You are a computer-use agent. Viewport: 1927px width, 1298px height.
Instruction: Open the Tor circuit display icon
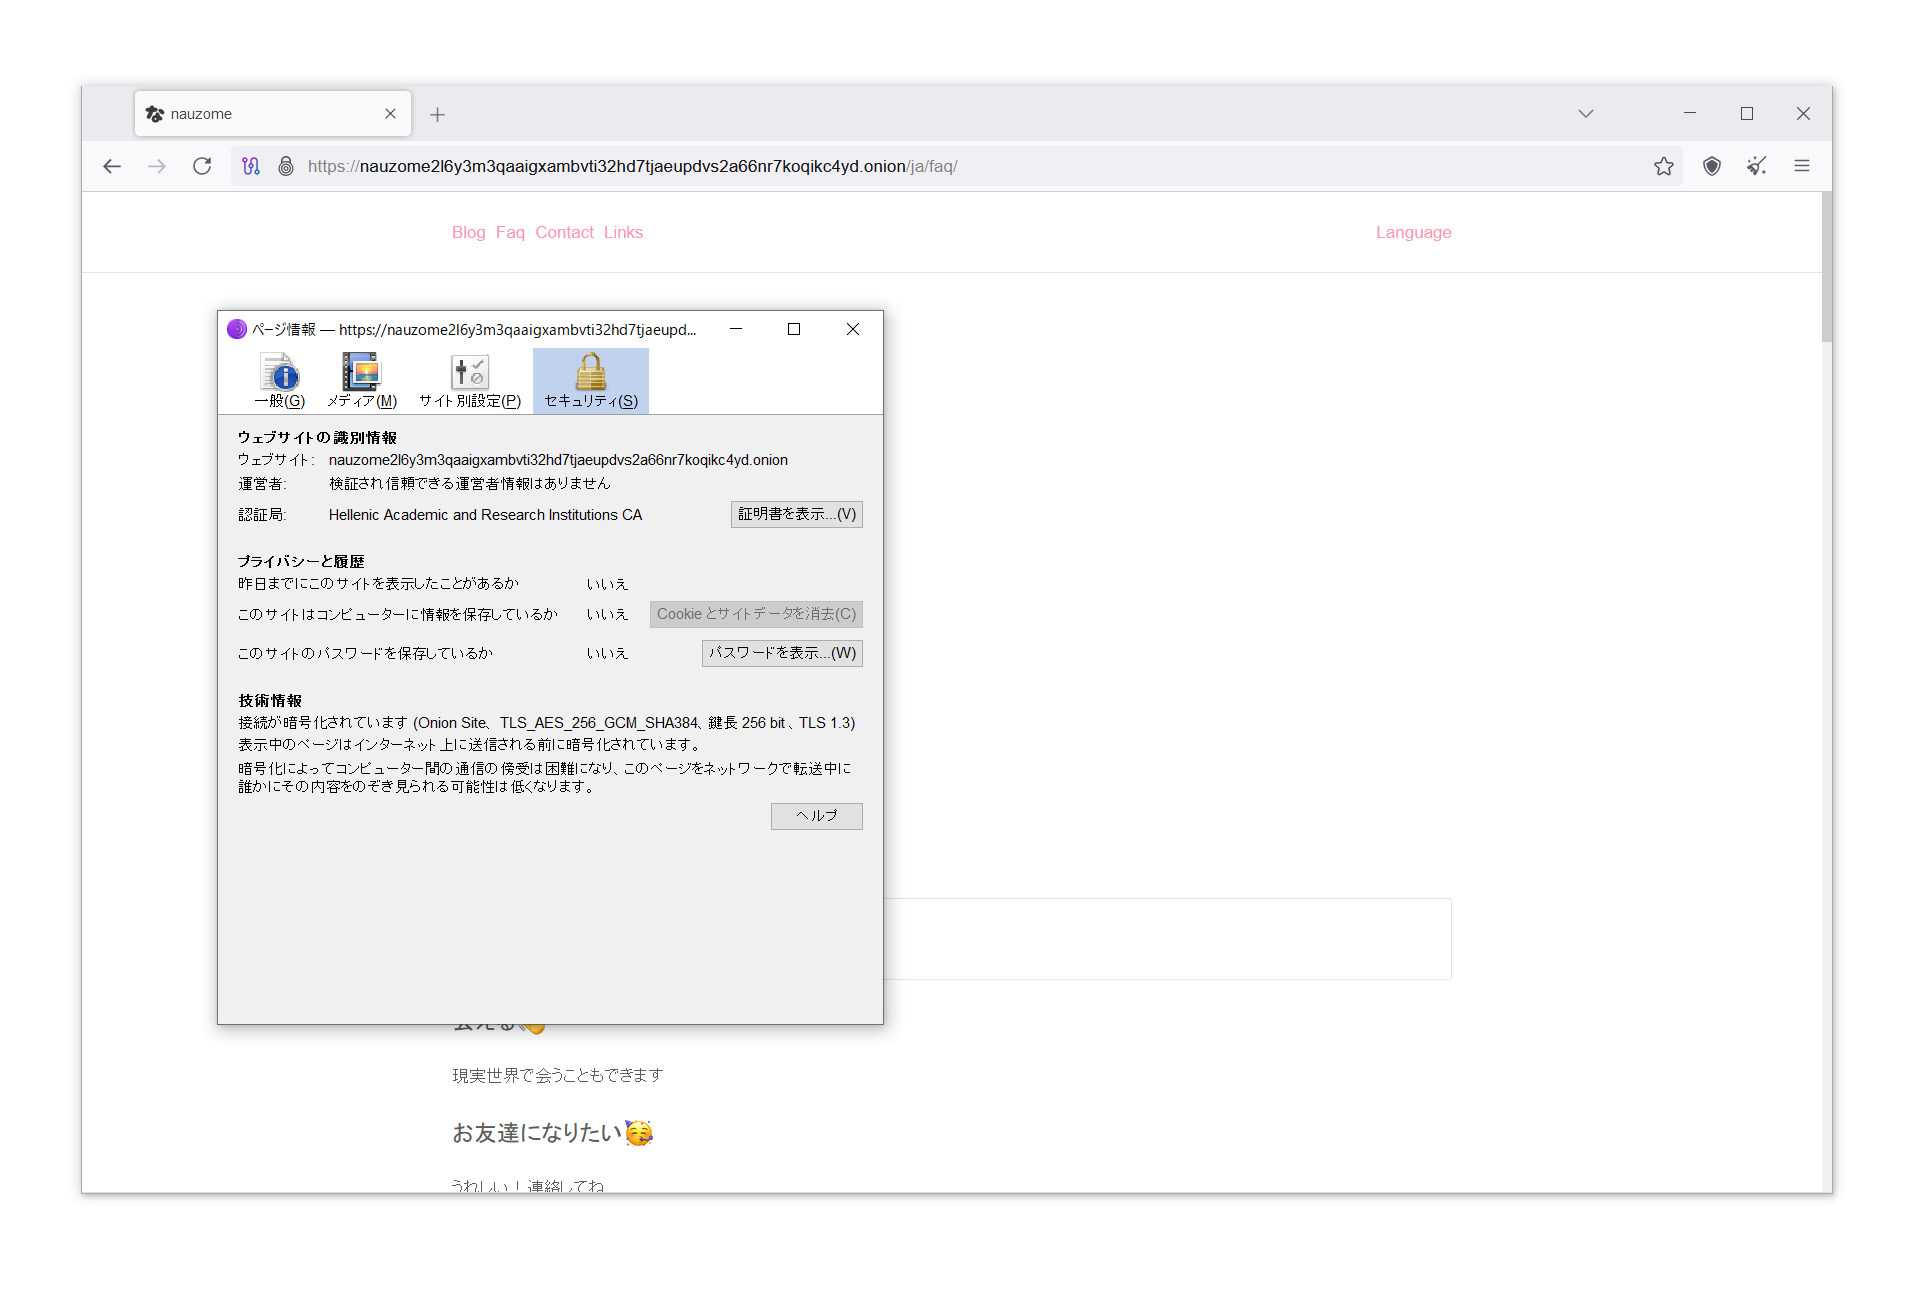click(x=251, y=166)
